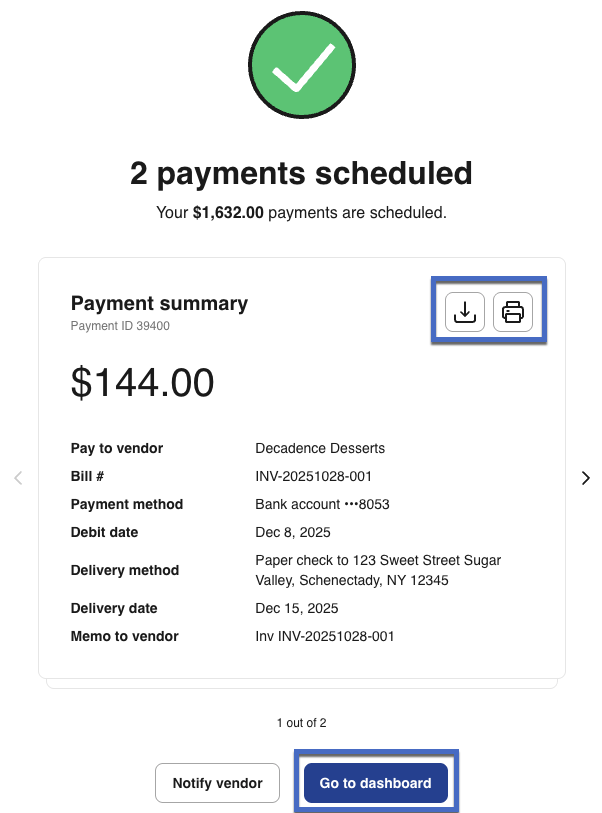The height and width of the screenshot is (813, 602).
Task: Select vendor name Decadence Desserts
Action: [x=320, y=448]
